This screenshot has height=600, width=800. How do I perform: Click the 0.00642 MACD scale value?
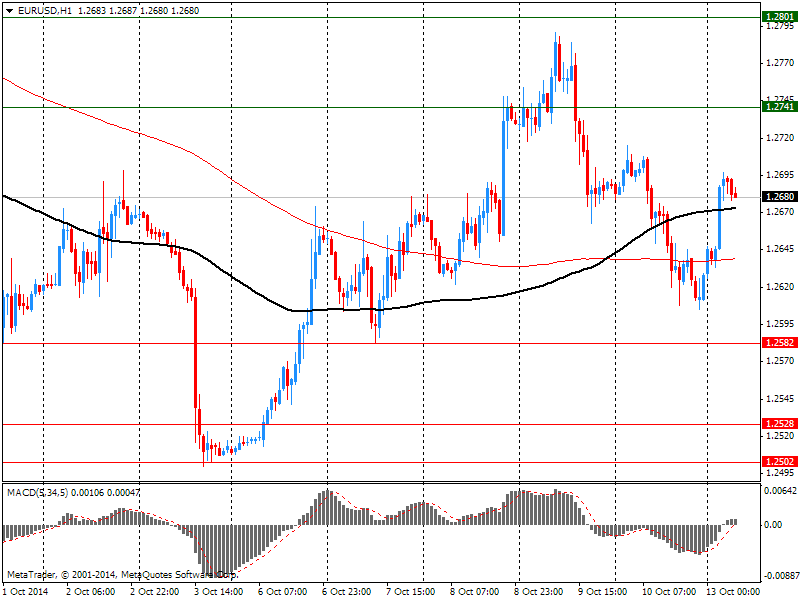click(x=780, y=491)
